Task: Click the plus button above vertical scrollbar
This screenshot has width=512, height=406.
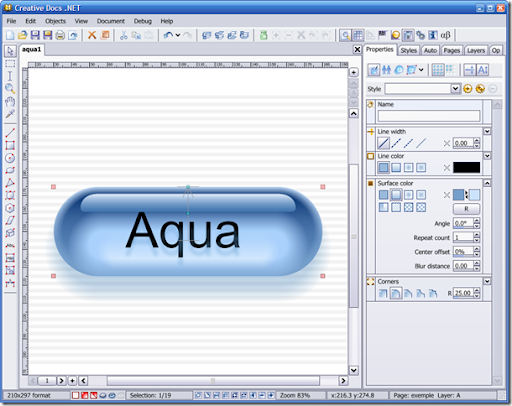Action: point(353,72)
